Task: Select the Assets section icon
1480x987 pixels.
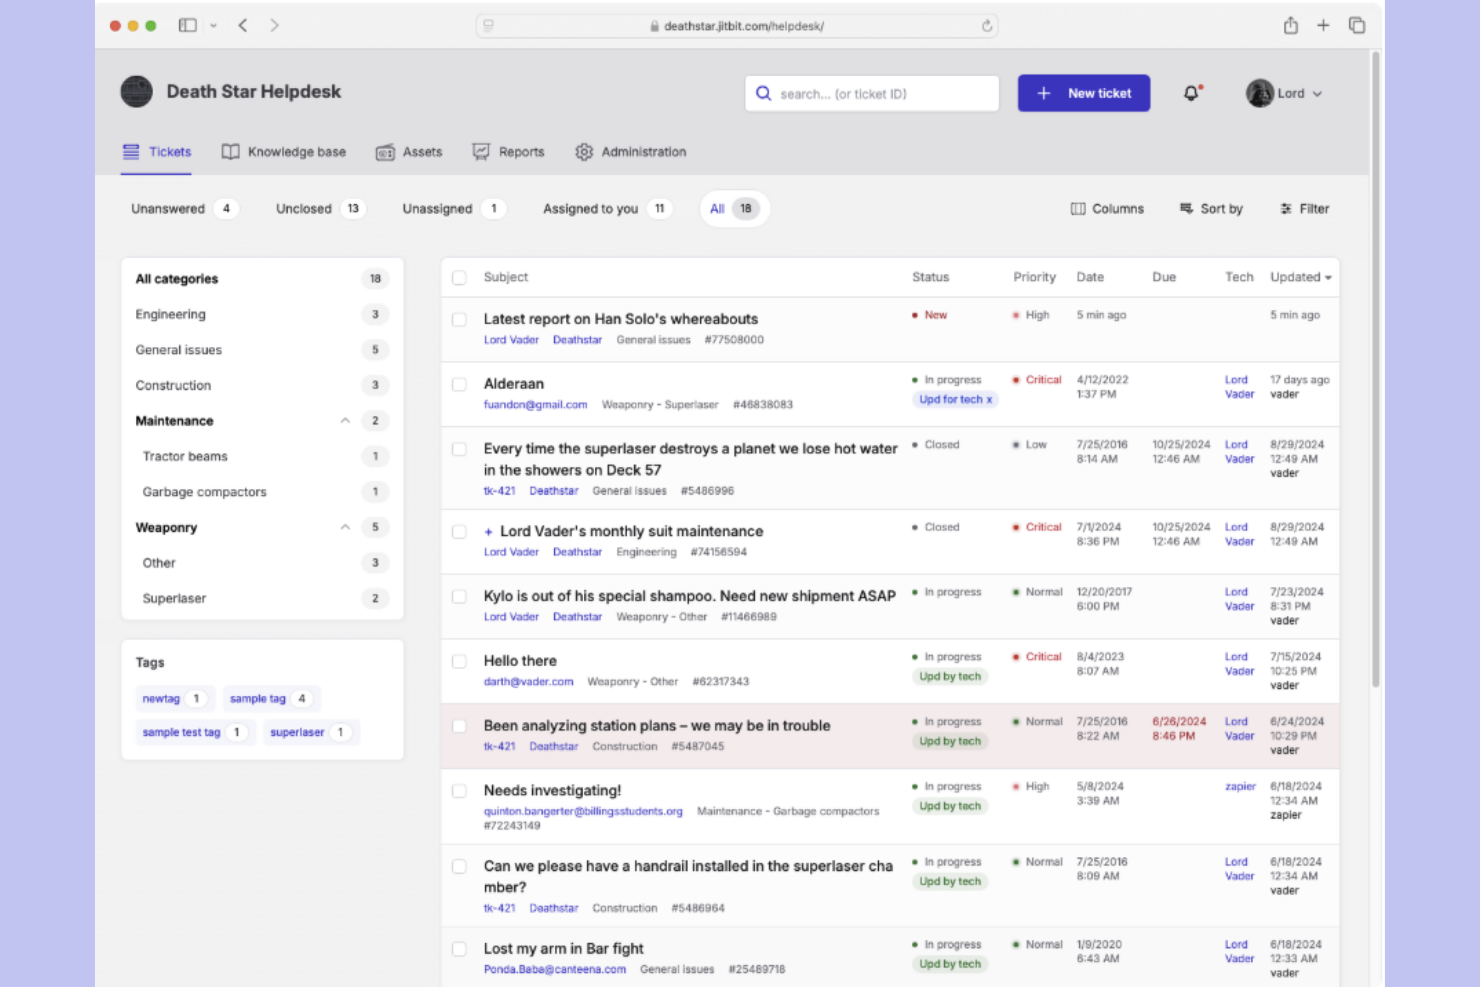Action: 385,152
